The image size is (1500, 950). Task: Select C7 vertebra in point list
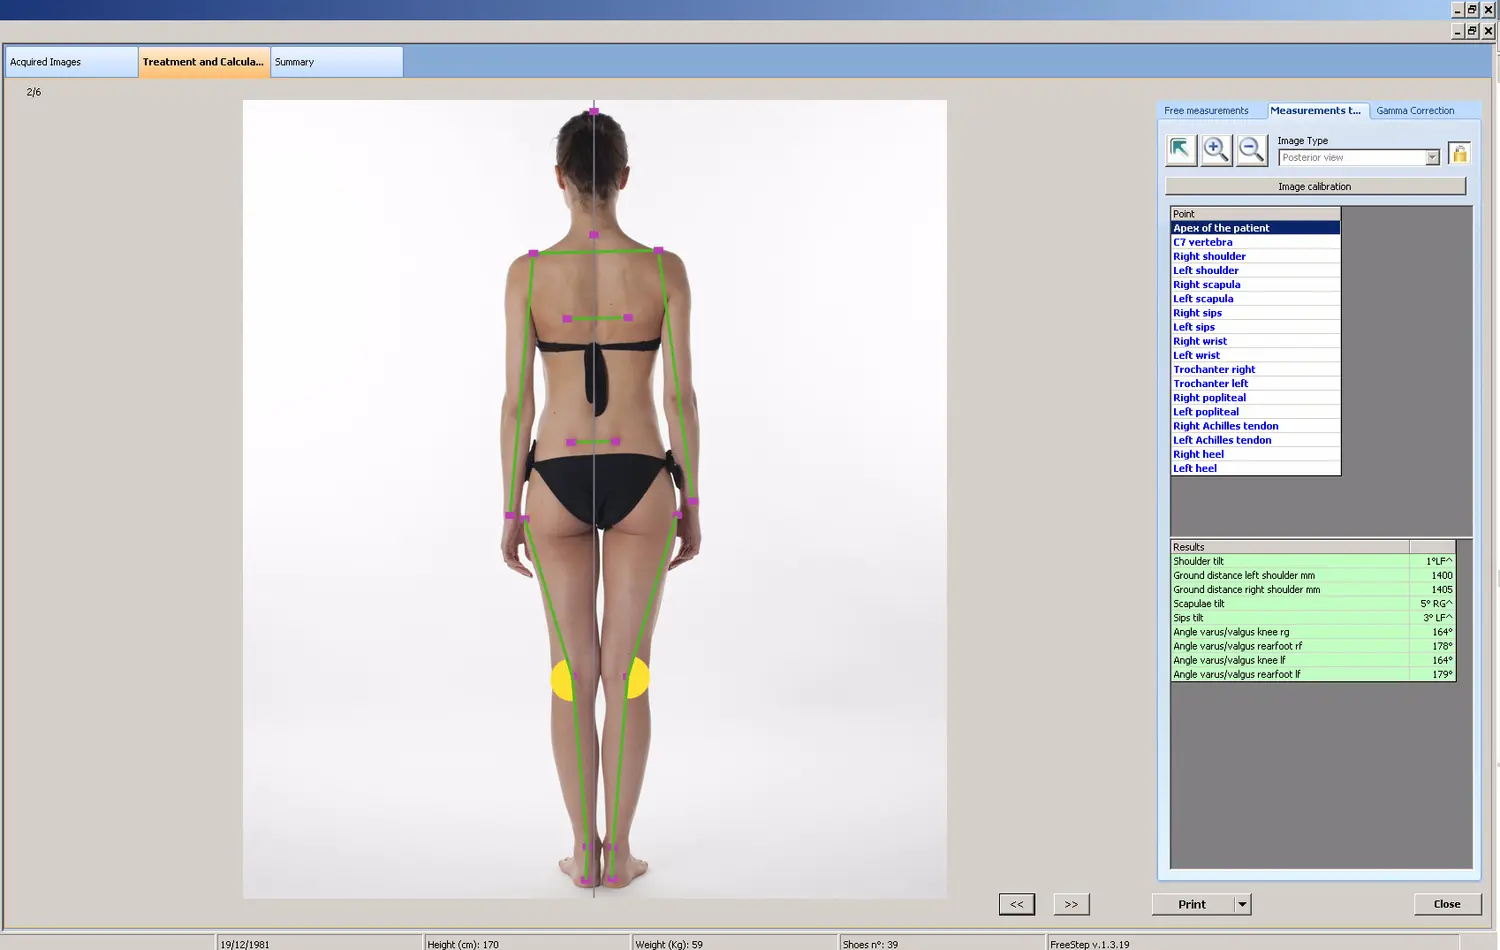pos(1203,242)
